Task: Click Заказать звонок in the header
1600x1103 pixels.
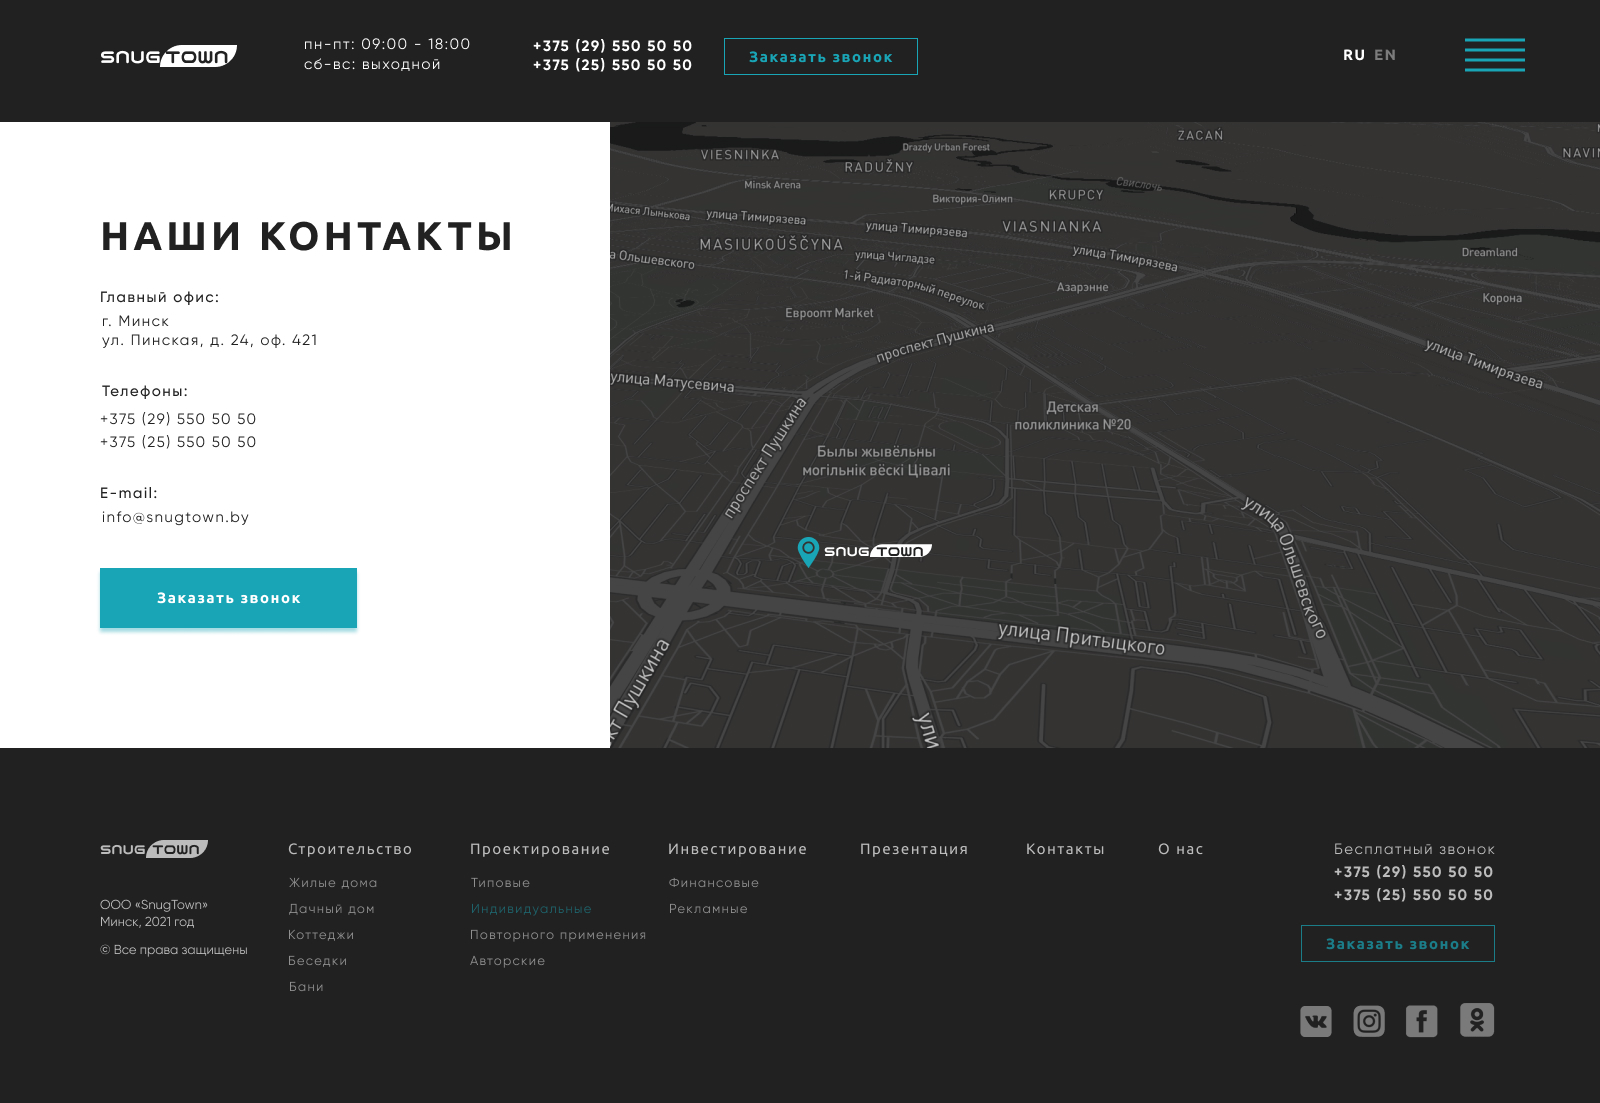Action: 820,57
